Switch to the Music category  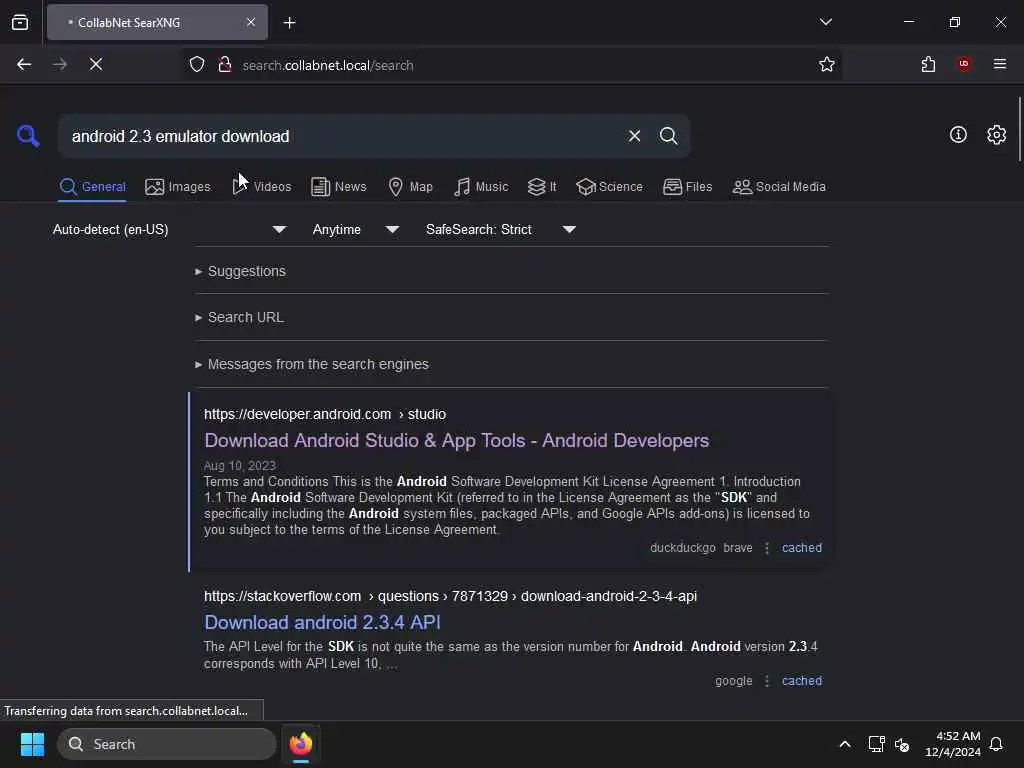pyautogui.click(x=481, y=187)
